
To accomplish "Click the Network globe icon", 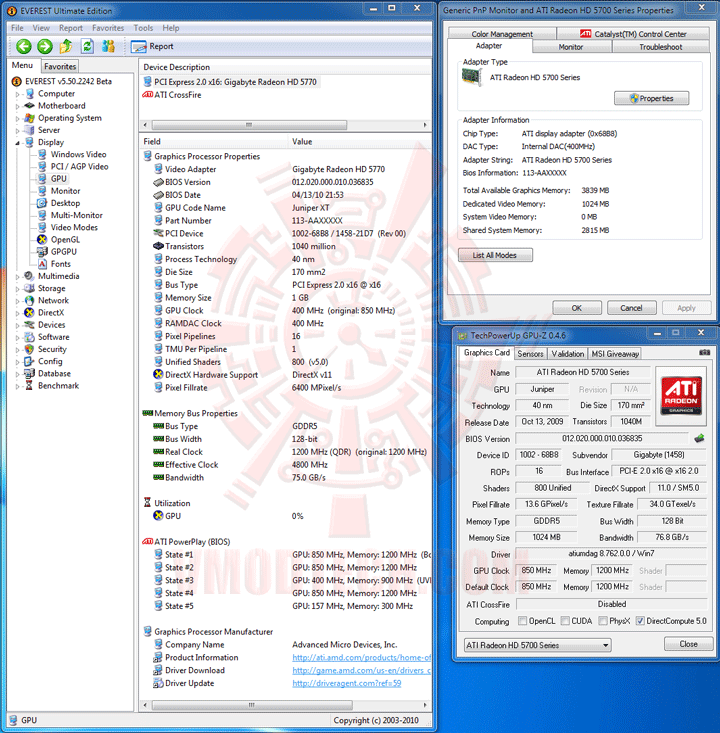I will [29, 300].
